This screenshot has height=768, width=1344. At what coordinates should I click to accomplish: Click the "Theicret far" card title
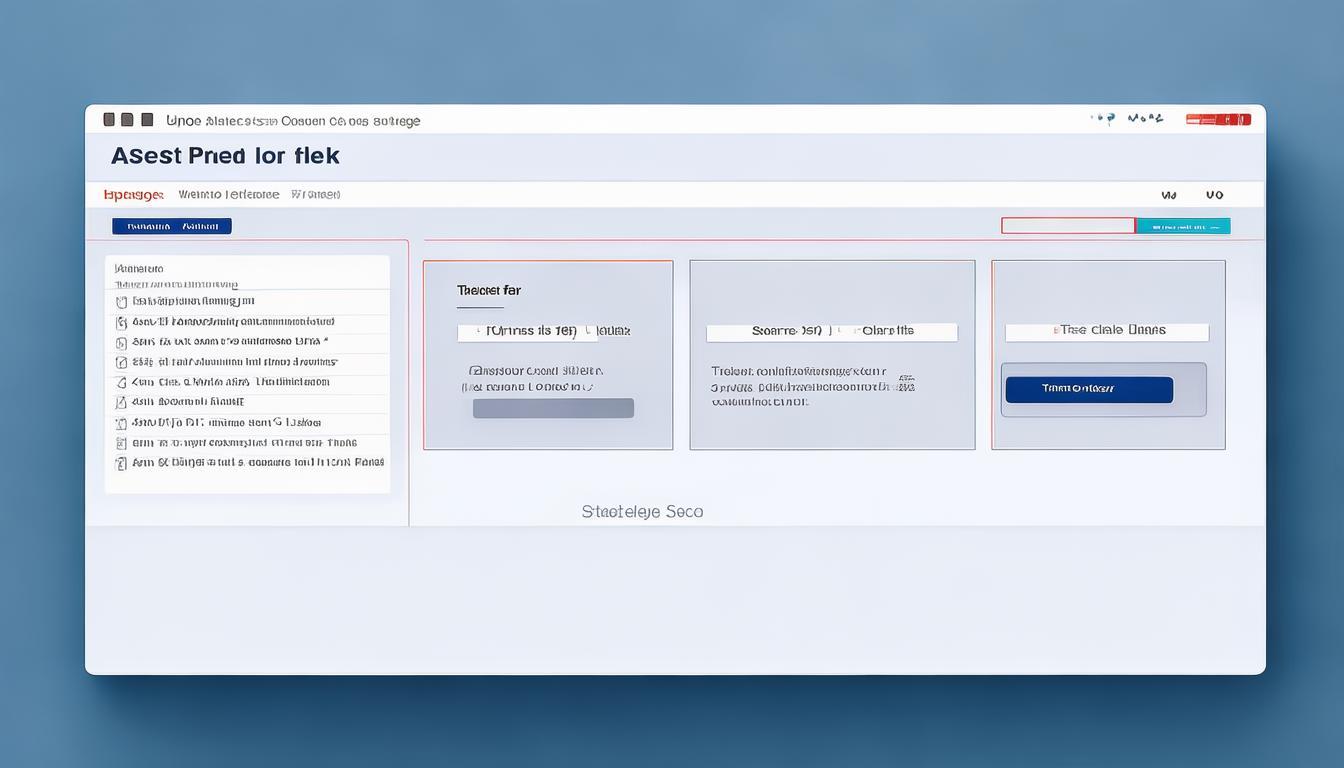pos(489,290)
